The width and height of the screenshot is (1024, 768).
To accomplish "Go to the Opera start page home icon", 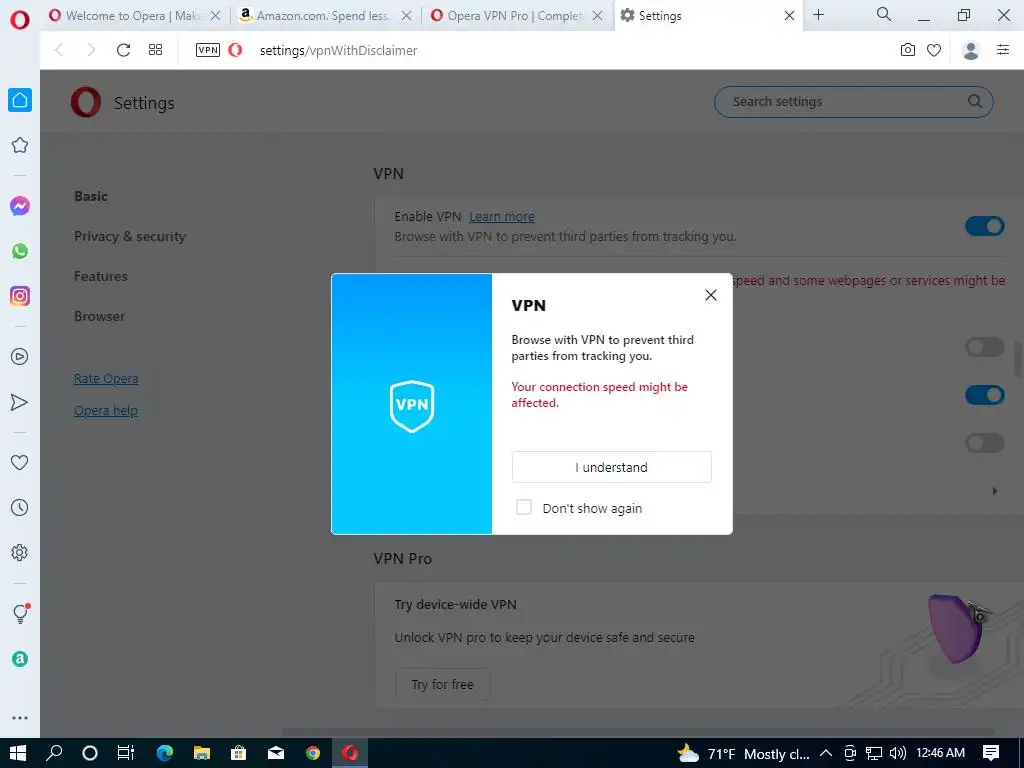I will 20,100.
